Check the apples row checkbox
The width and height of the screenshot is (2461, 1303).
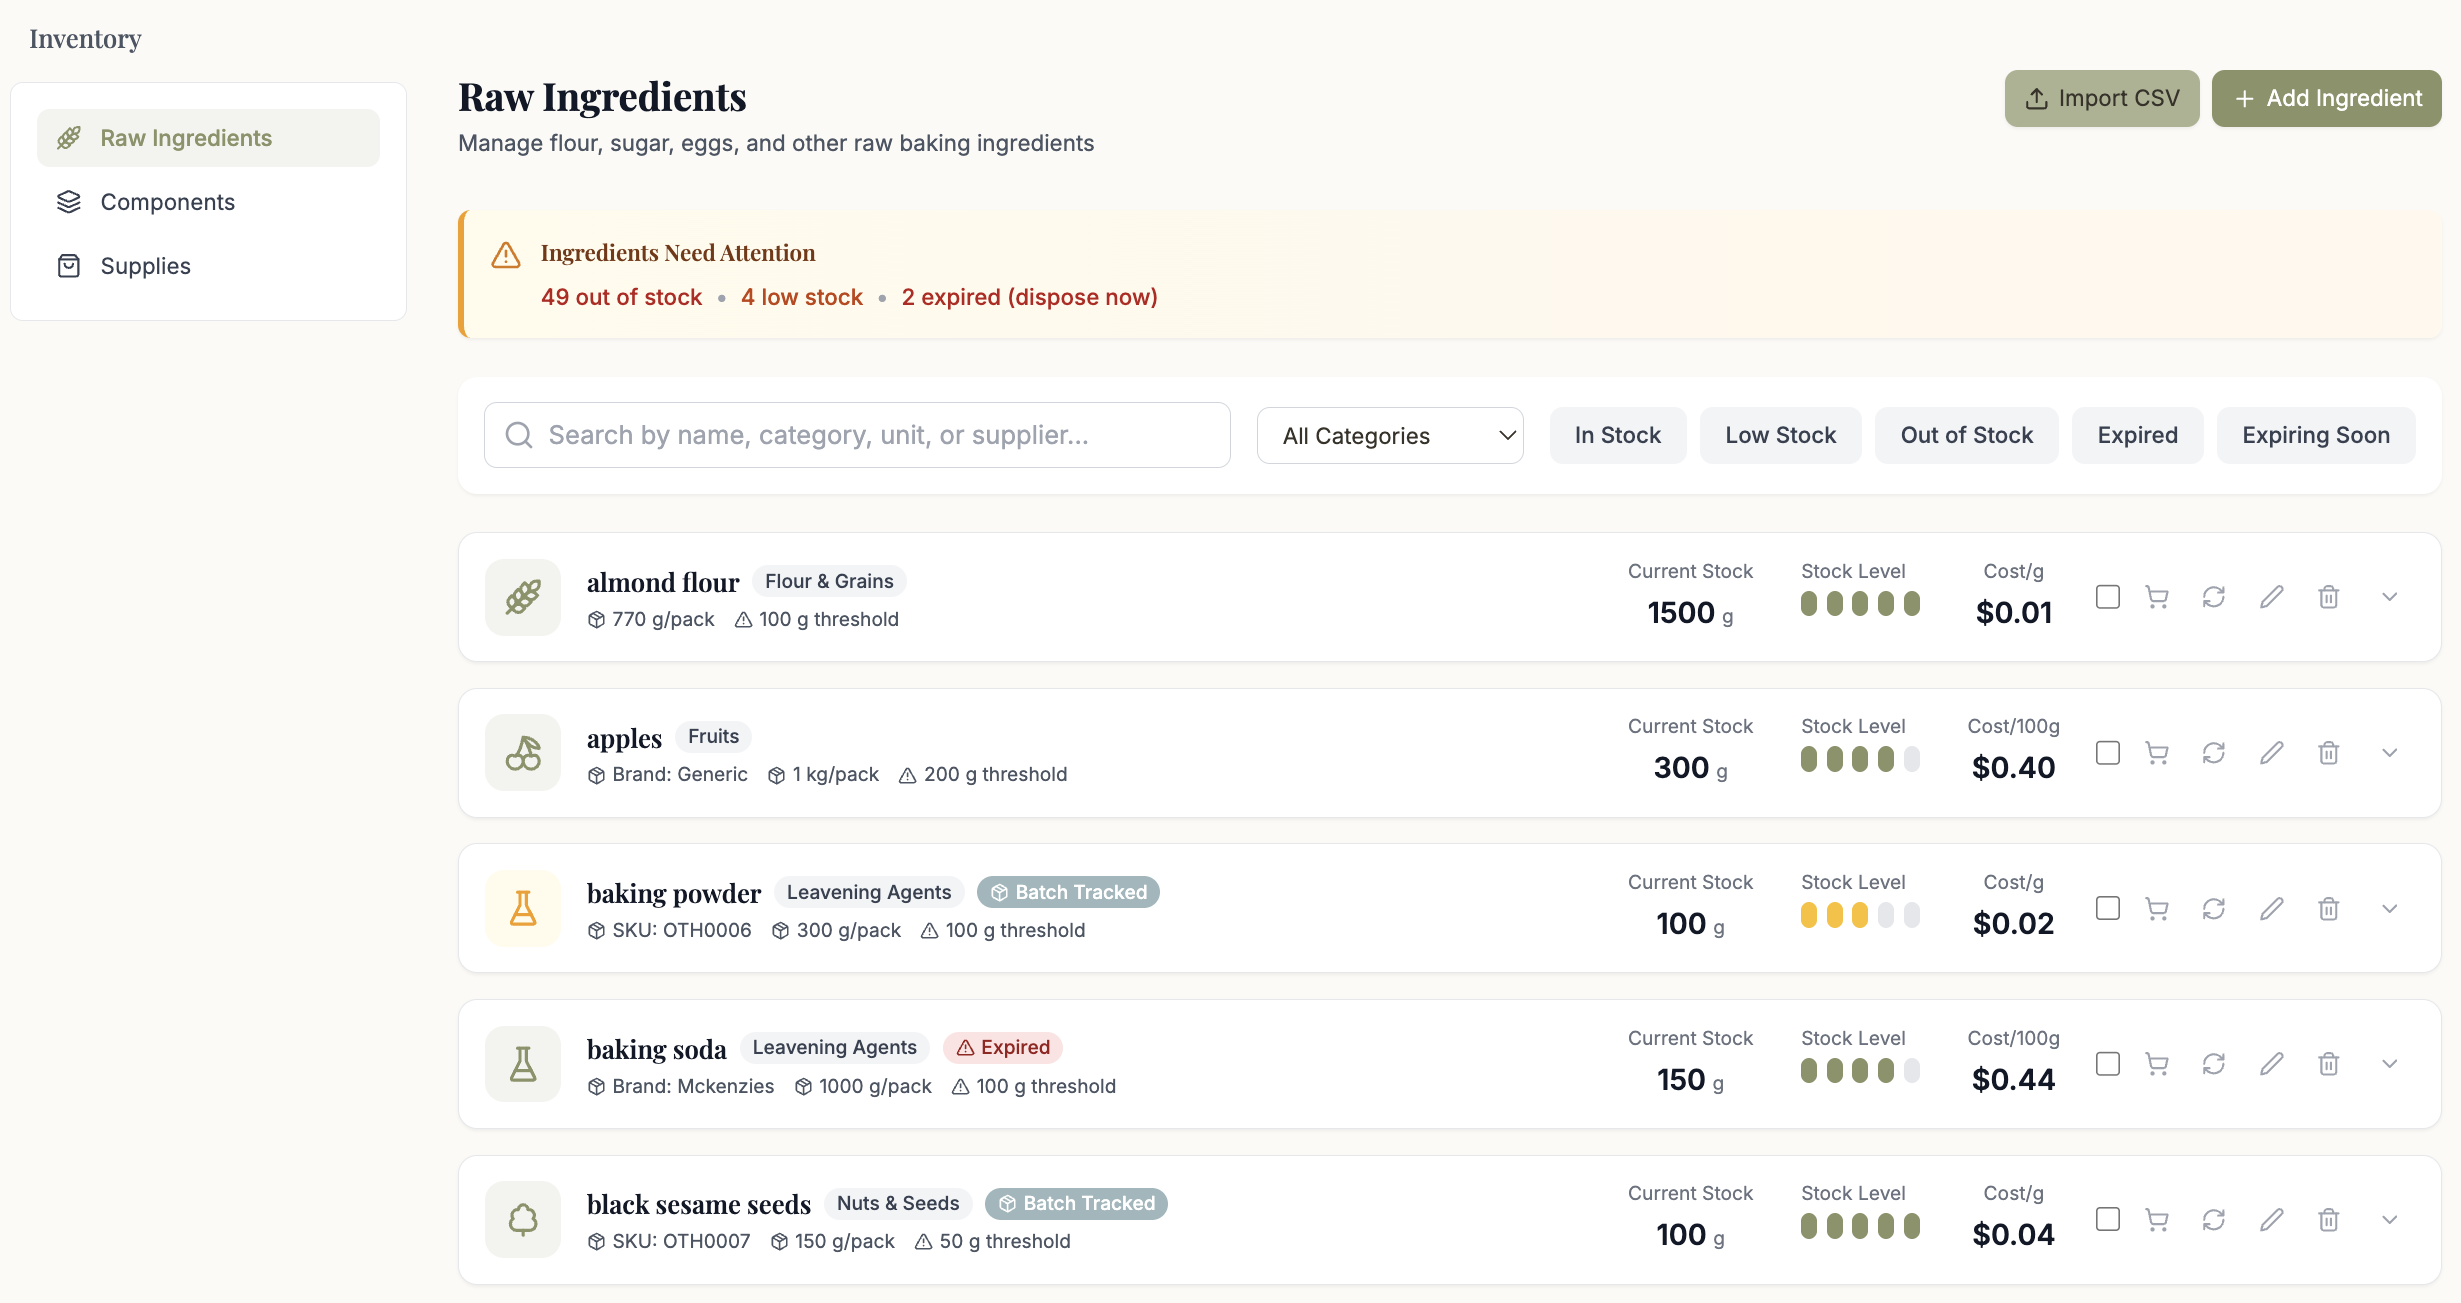tap(2108, 752)
